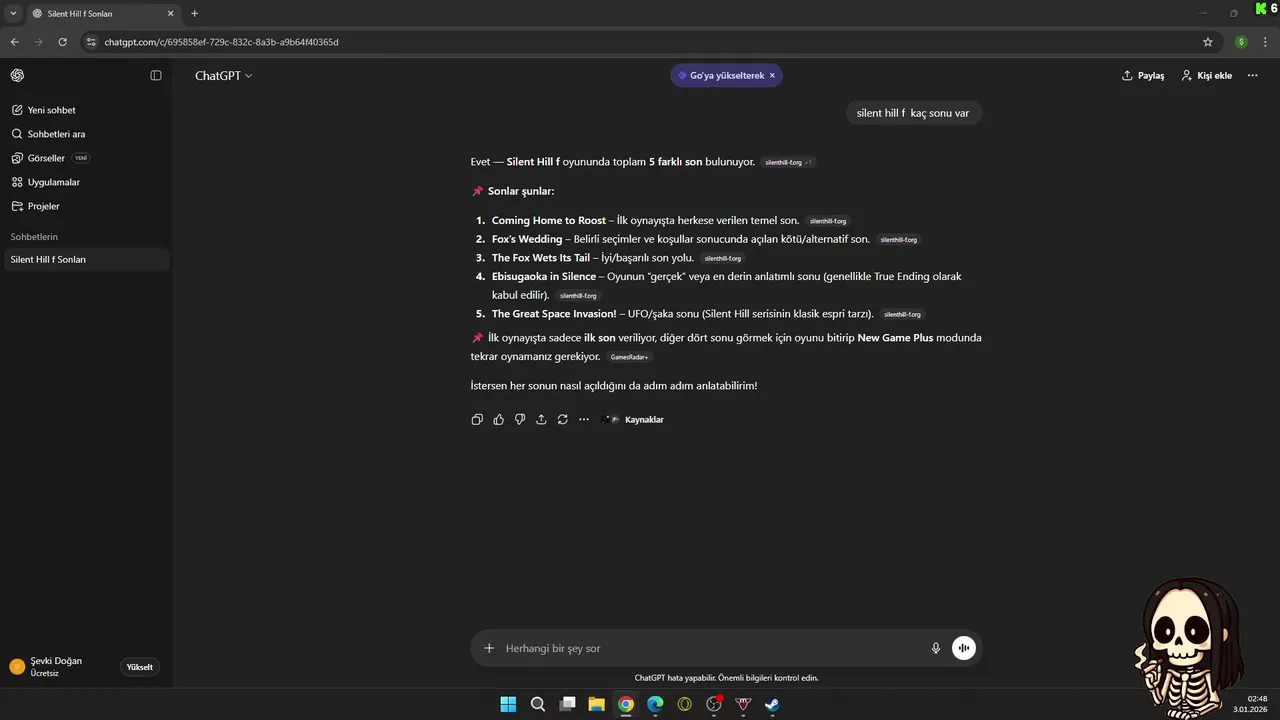Close the Silent Hill f Sonları tab

point(170,14)
